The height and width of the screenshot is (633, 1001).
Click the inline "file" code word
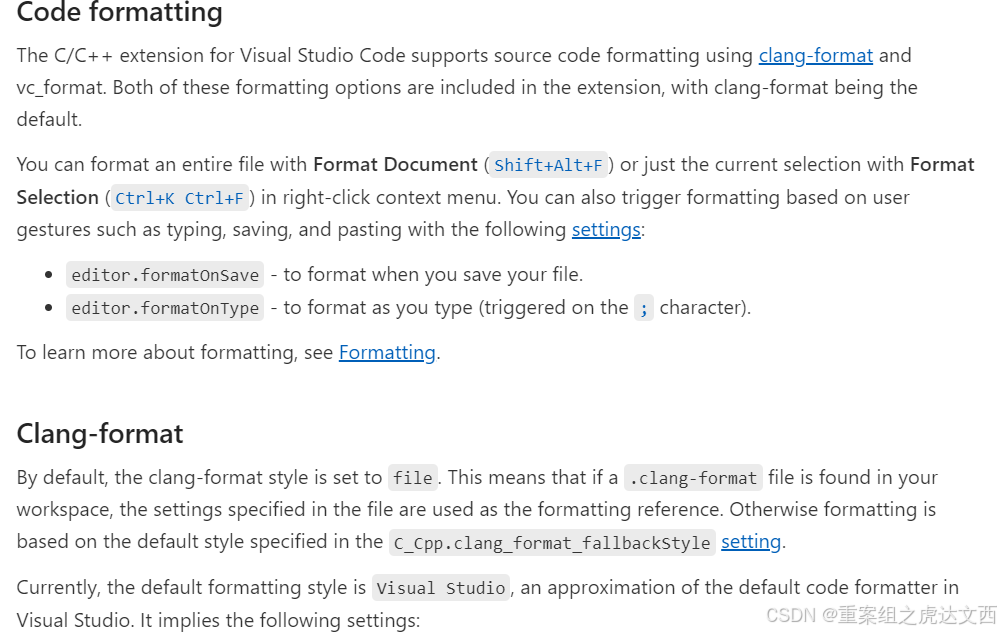412,478
